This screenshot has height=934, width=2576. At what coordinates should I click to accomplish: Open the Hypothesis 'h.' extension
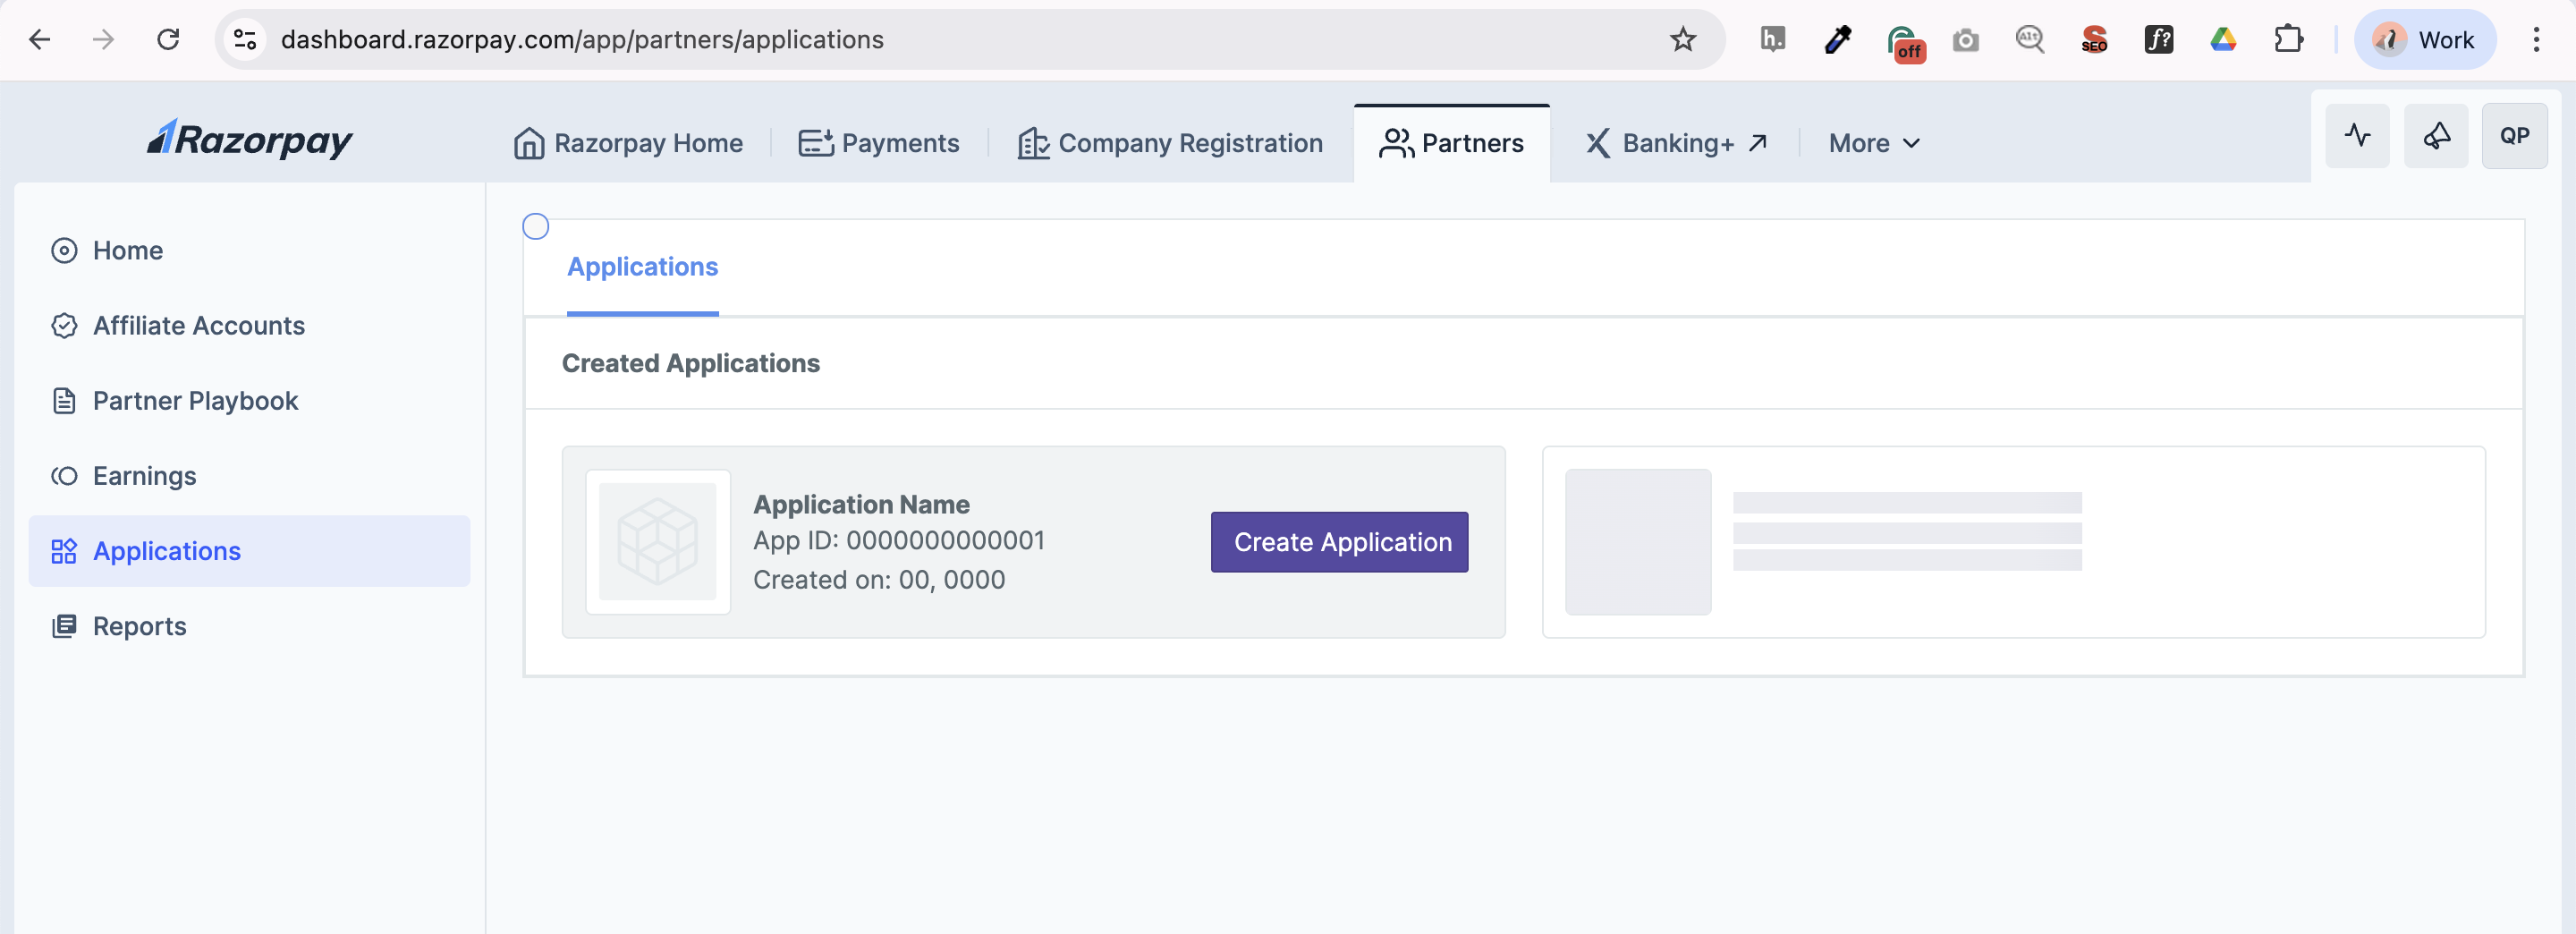coord(1772,39)
